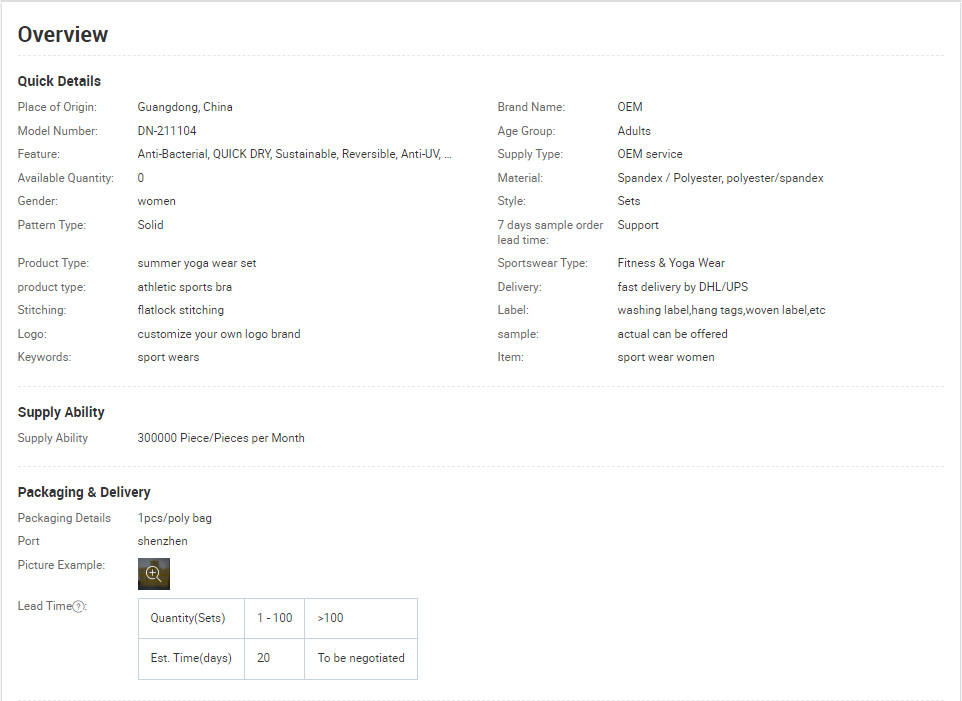Click the '1 - 100' quantity cell

click(x=274, y=618)
